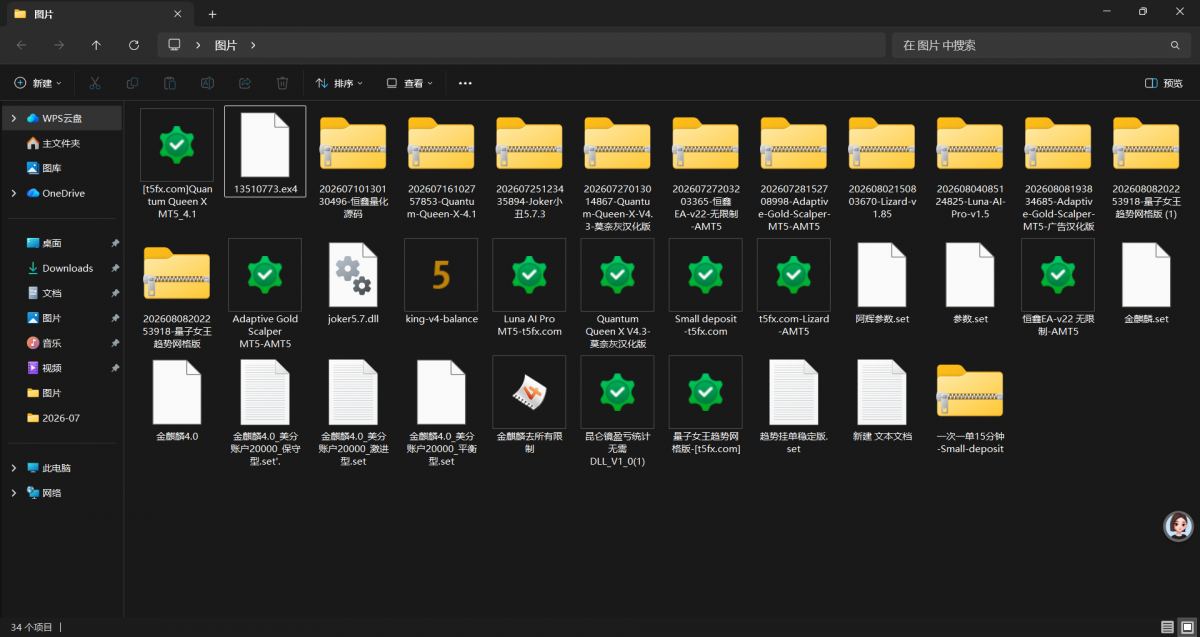Toggle the 预览 preview pane

tap(1163, 83)
